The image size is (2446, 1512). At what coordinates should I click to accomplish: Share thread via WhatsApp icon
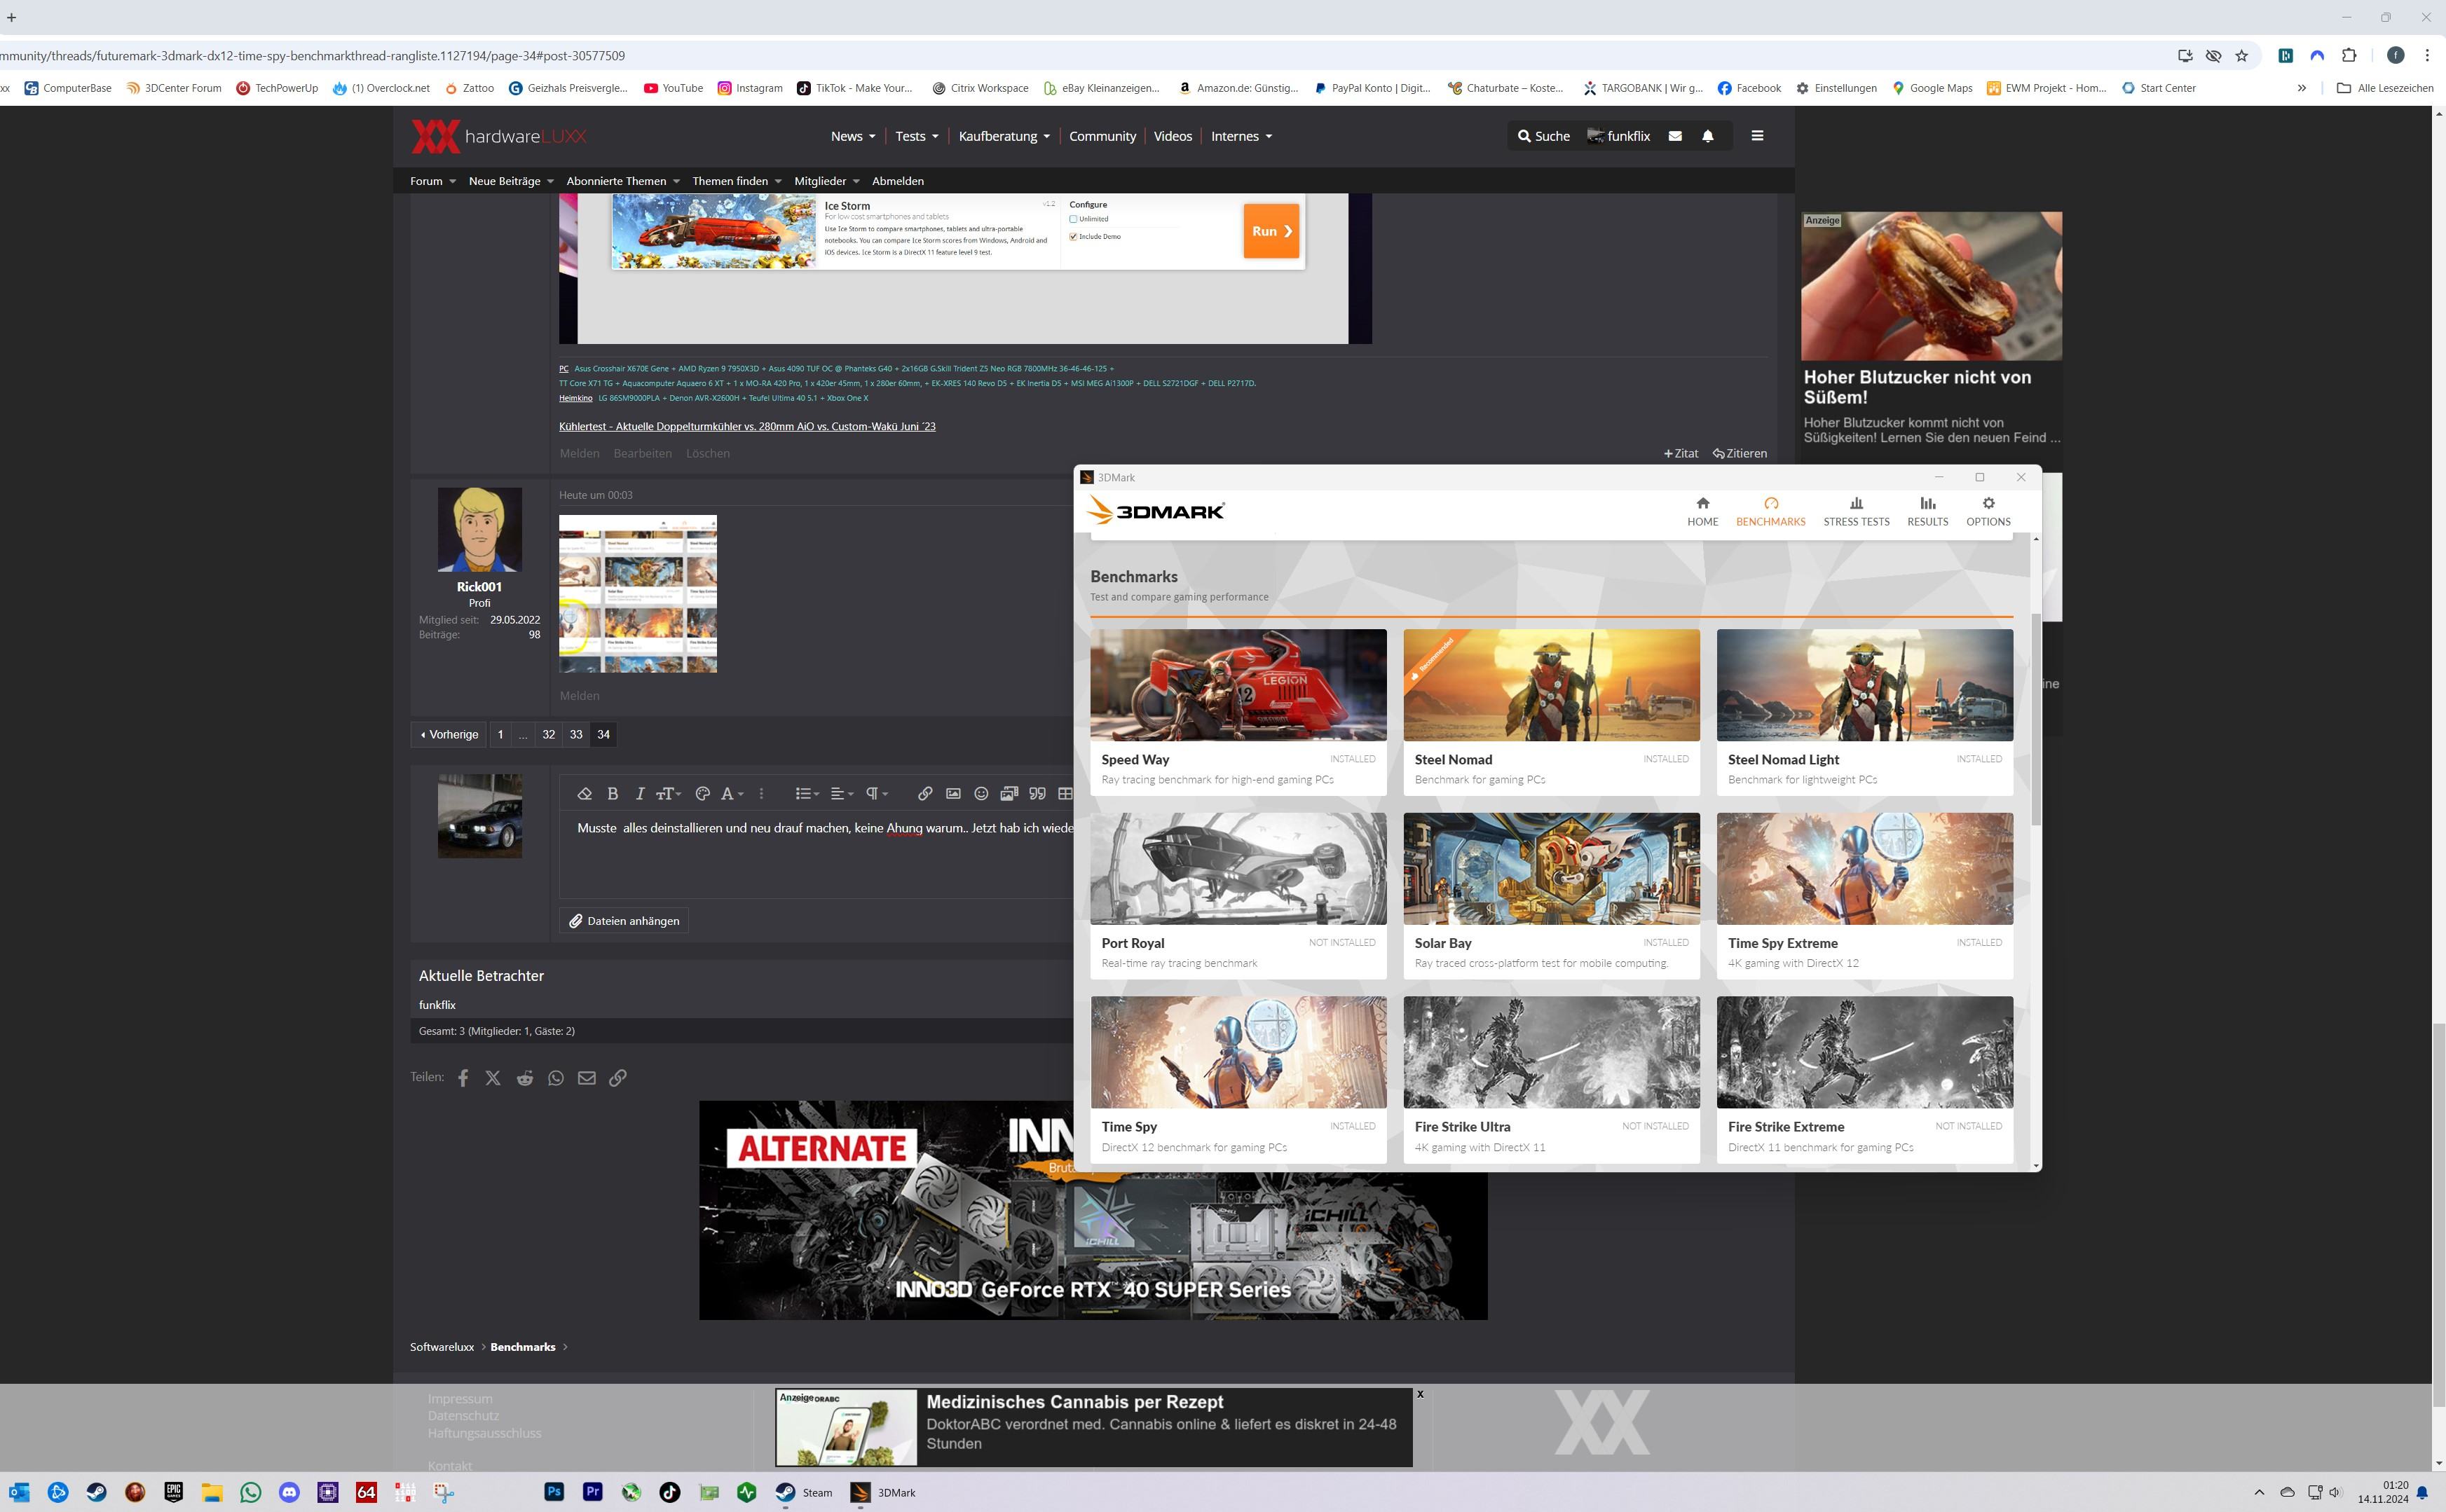pyautogui.click(x=556, y=1078)
